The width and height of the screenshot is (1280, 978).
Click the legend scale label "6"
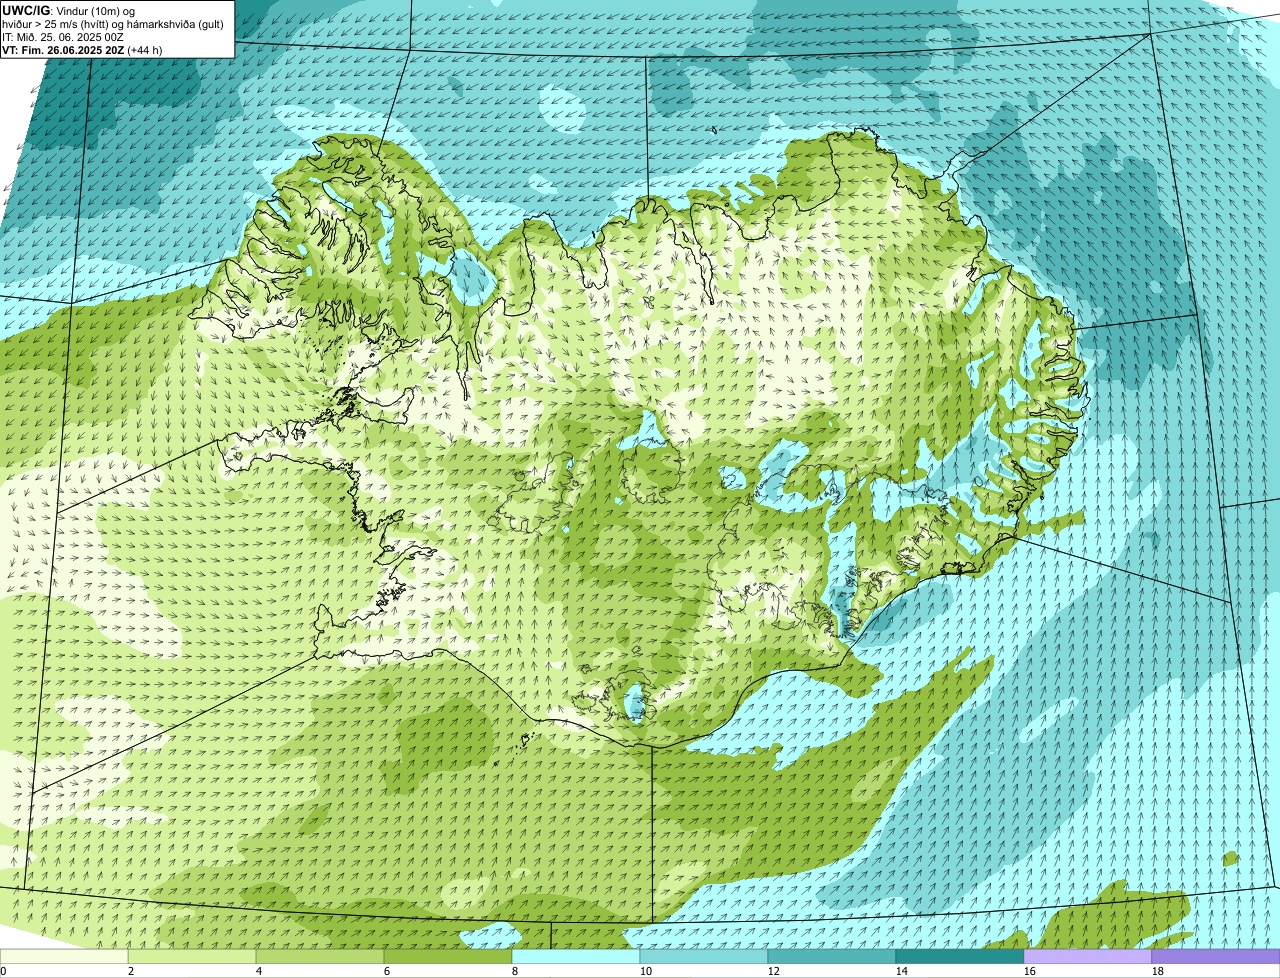pos(387,971)
